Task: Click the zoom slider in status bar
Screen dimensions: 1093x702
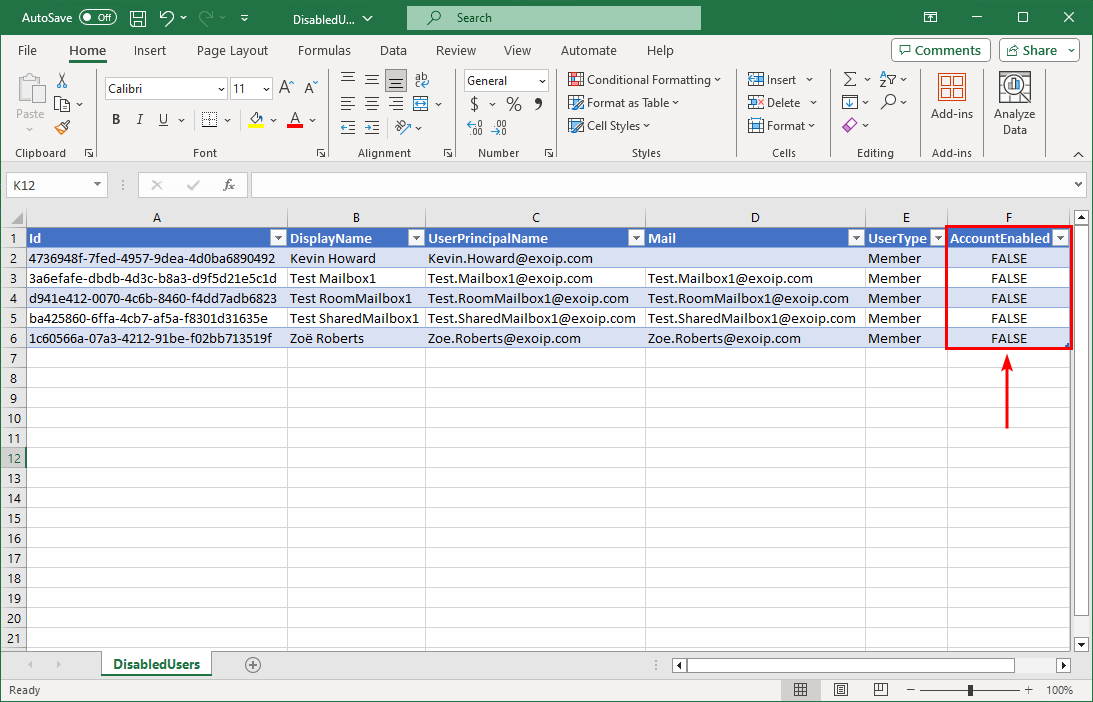Action: [x=970, y=690]
